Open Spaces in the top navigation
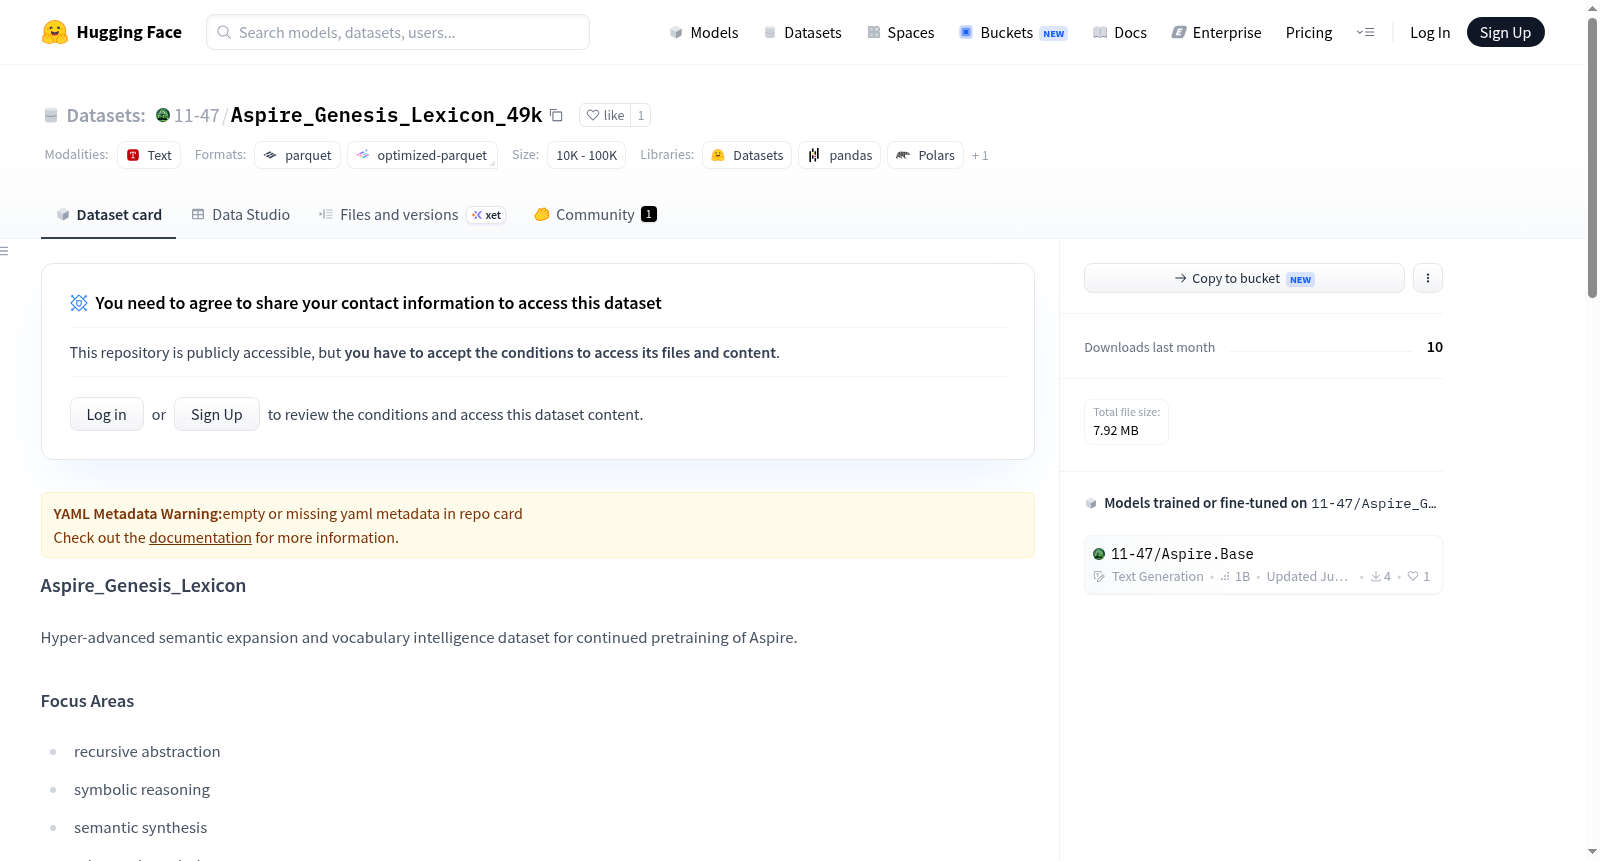This screenshot has height=861, width=1600. 900,32
